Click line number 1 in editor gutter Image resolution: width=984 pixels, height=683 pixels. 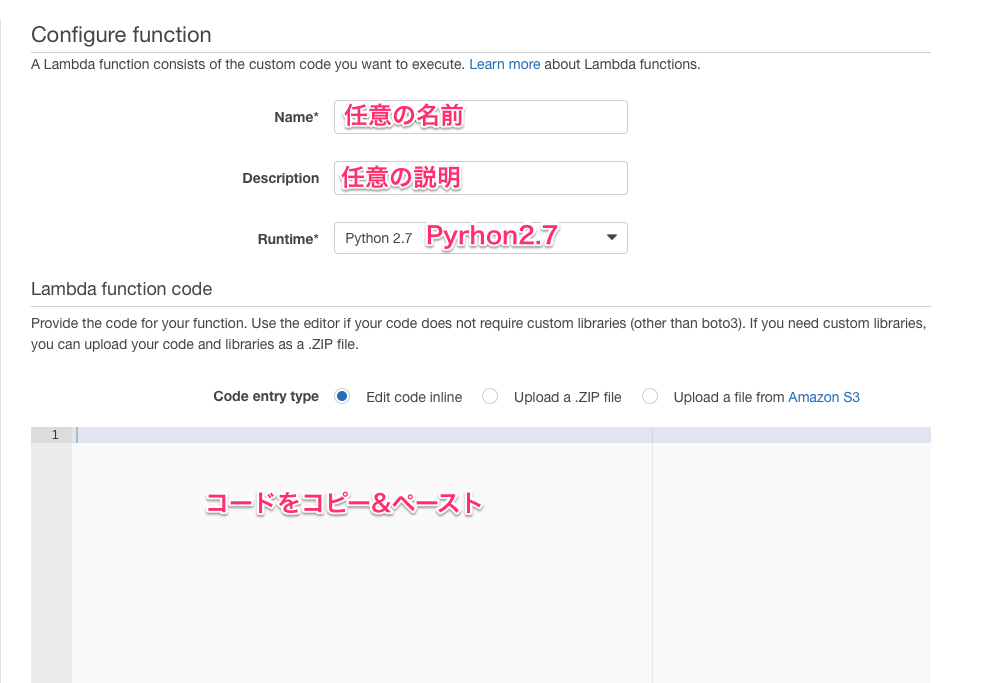pos(54,434)
